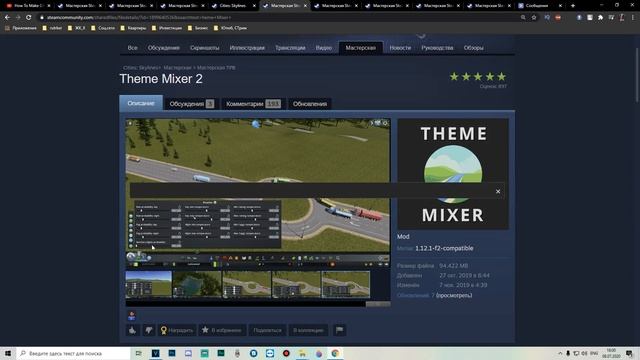
Task: Open the Квартиры bookmarks folder
Action: [x=133, y=28]
